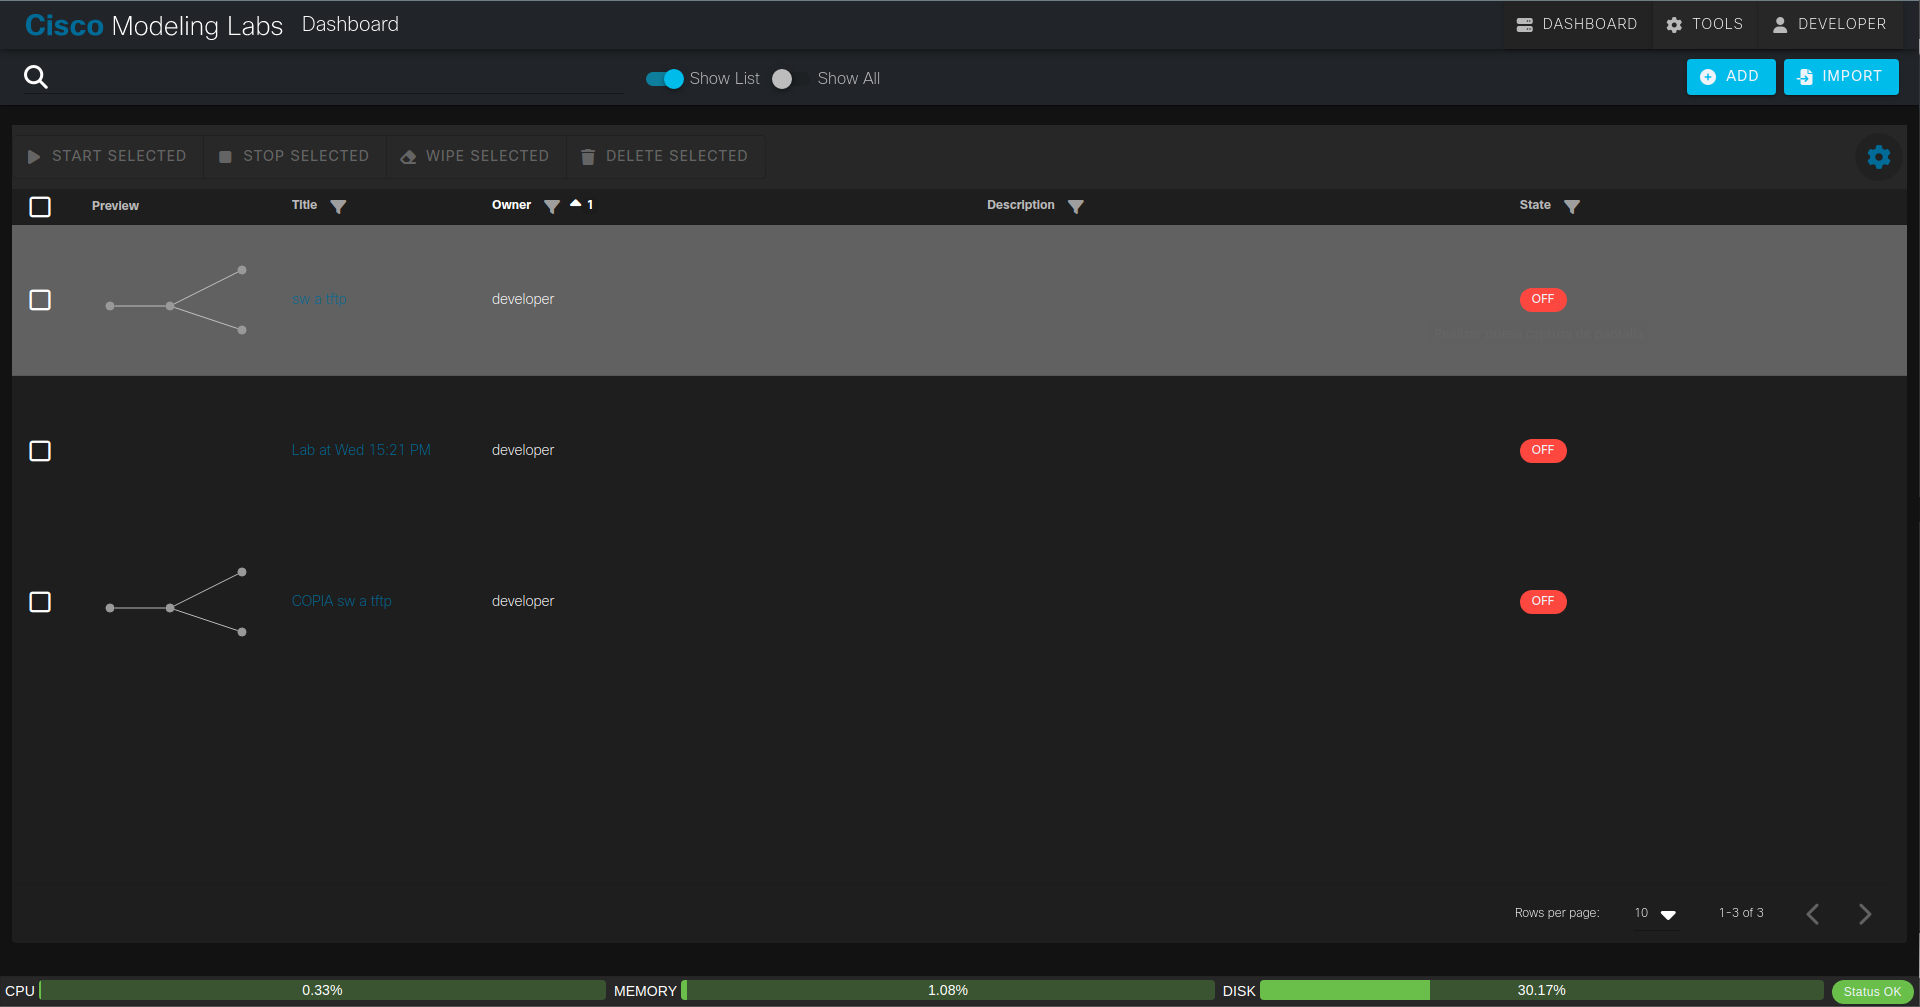Open the search magnifier icon
Image resolution: width=1920 pixels, height=1007 pixels.
36,76
